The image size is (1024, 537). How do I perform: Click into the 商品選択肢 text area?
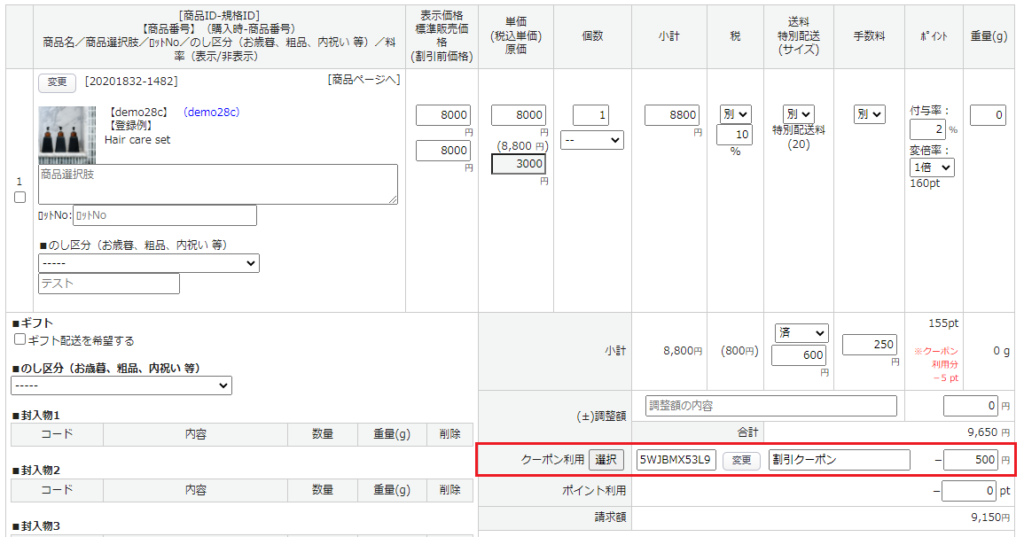217,184
